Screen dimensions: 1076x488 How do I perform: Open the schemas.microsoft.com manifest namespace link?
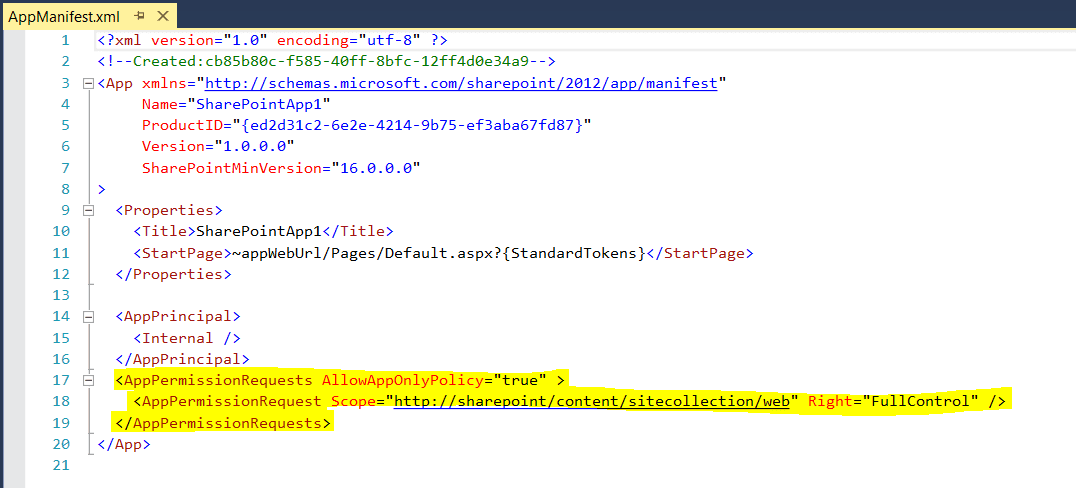(461, 84)
